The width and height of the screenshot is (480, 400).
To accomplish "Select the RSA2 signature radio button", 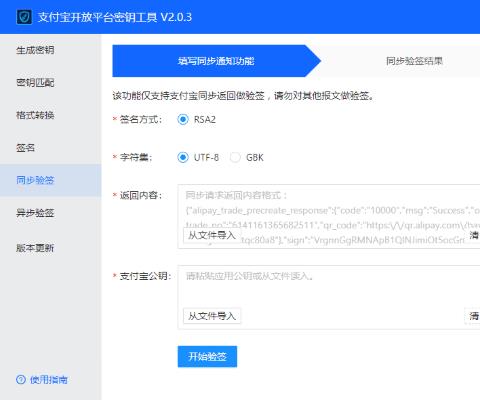I will pyautogui.click(x=183, y=119).
